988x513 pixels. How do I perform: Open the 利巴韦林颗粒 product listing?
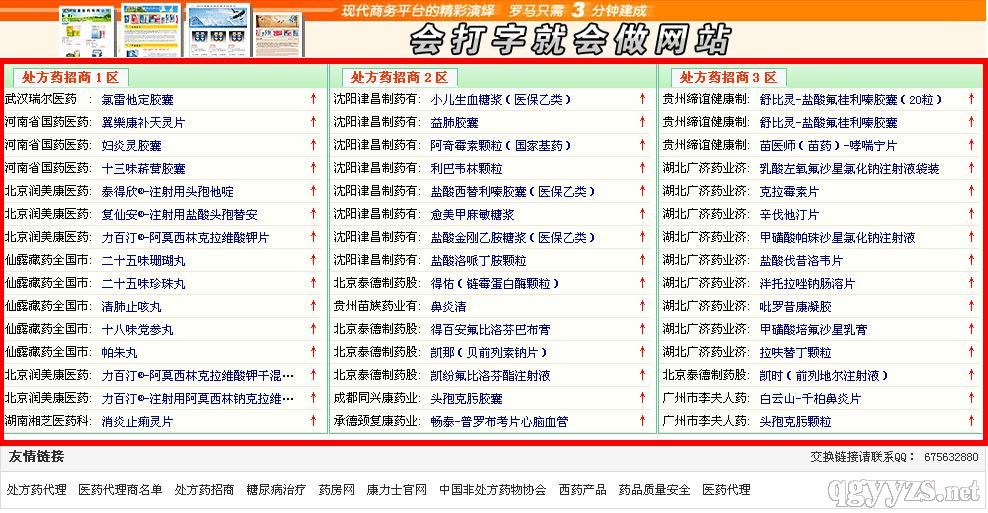[466, 168]
